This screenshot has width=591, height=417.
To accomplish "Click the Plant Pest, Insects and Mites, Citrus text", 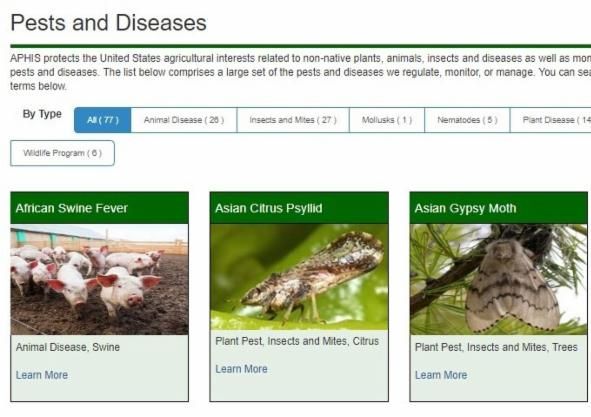I will 297,341.
